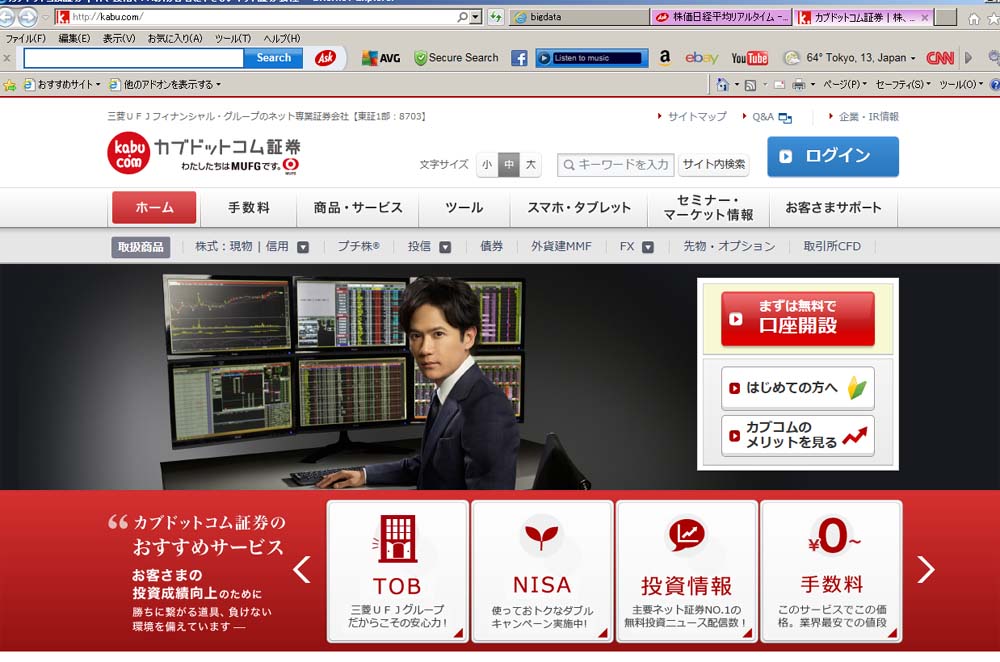The width and height of the screenshot is (1000, 662).
Task: Open the NISA service card
Action: (x=542, y=571)
